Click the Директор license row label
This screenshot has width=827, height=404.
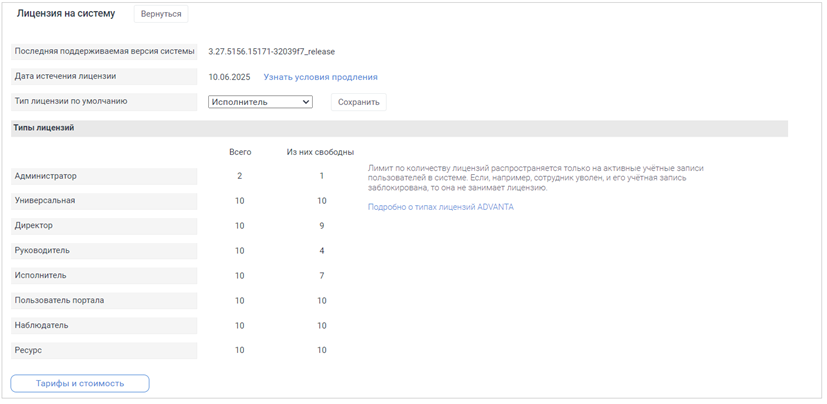pyautogui.click(x=34, y=226)
